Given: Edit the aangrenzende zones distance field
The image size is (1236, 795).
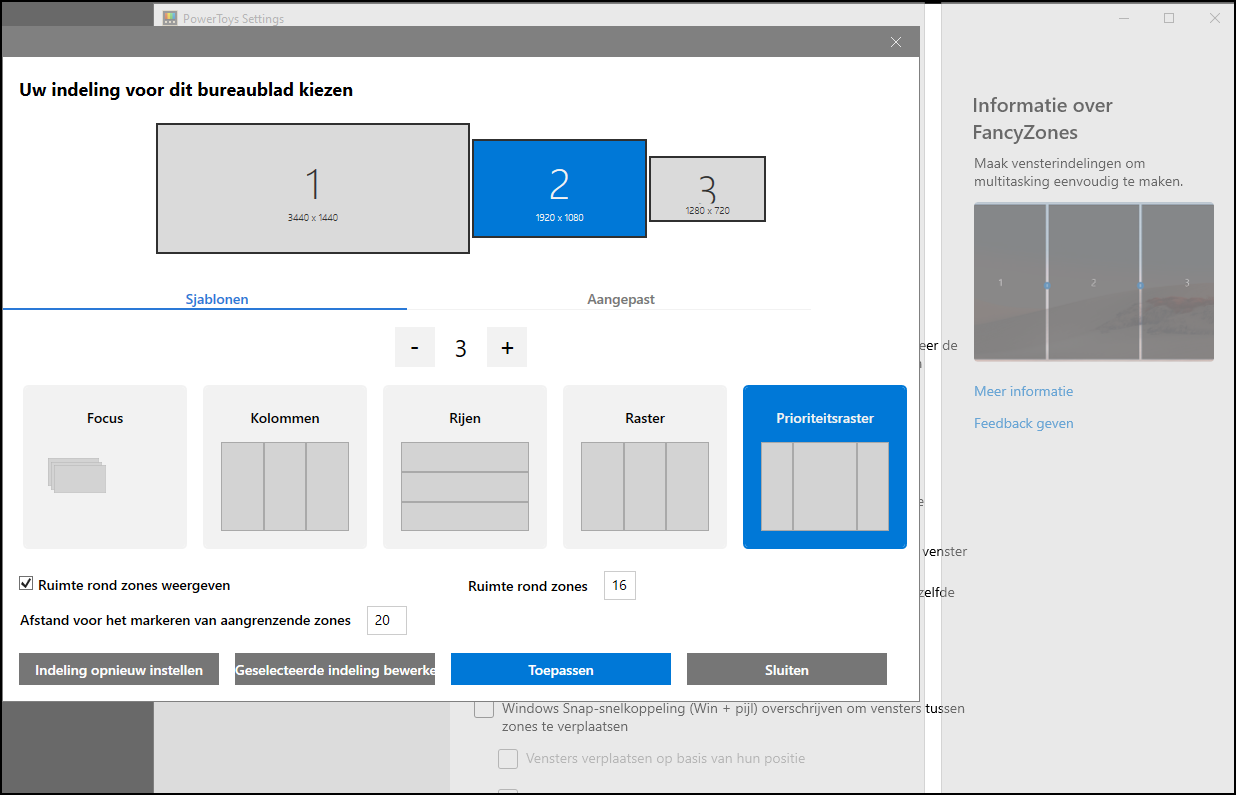Looking at the screenshot, I should pos(387,620).
